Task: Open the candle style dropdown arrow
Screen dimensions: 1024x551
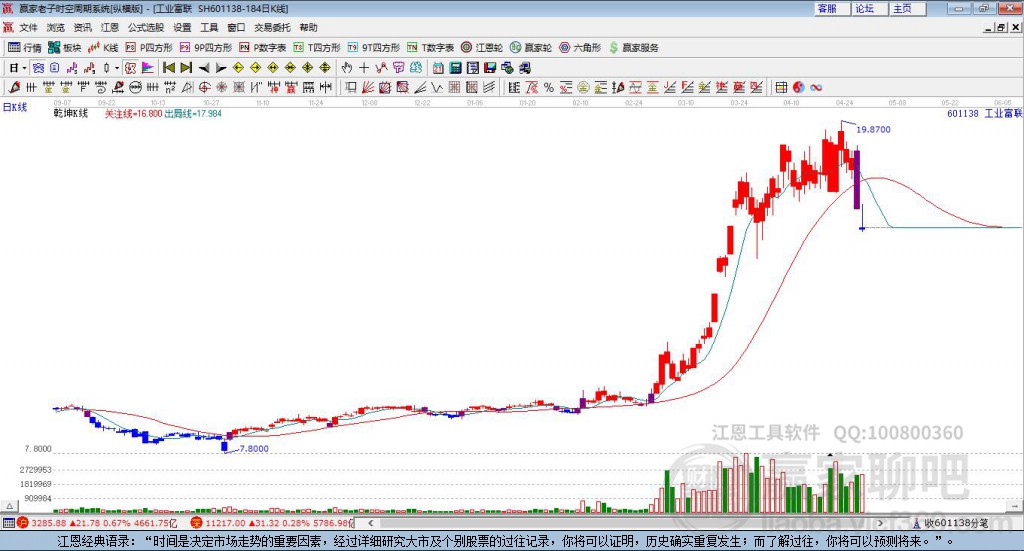Action: [117, 68]
